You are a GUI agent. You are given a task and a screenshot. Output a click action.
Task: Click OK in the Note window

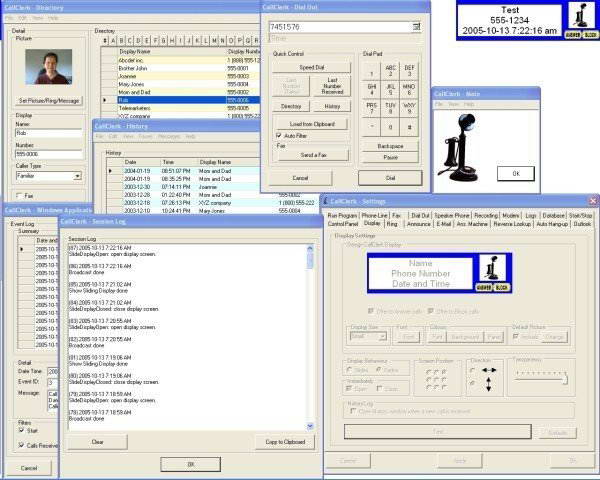coord(516,173)
